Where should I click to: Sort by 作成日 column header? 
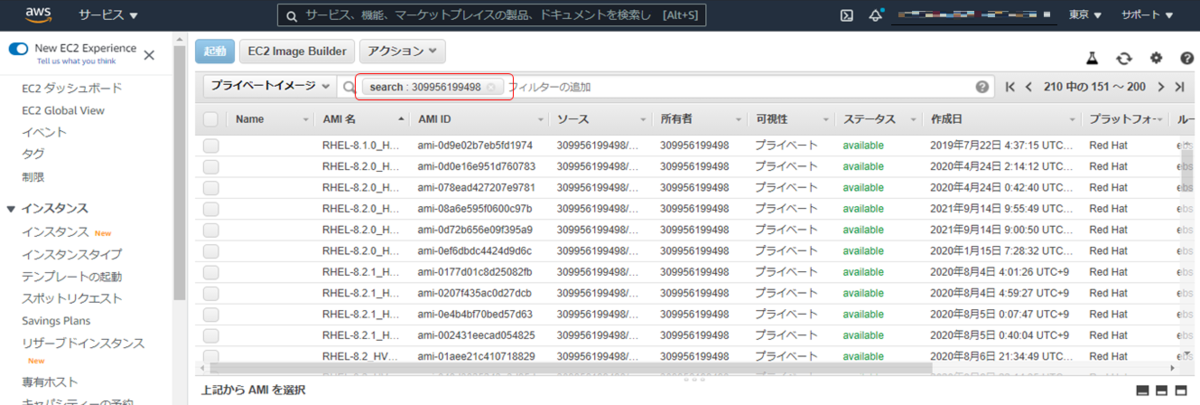[946, 119]
